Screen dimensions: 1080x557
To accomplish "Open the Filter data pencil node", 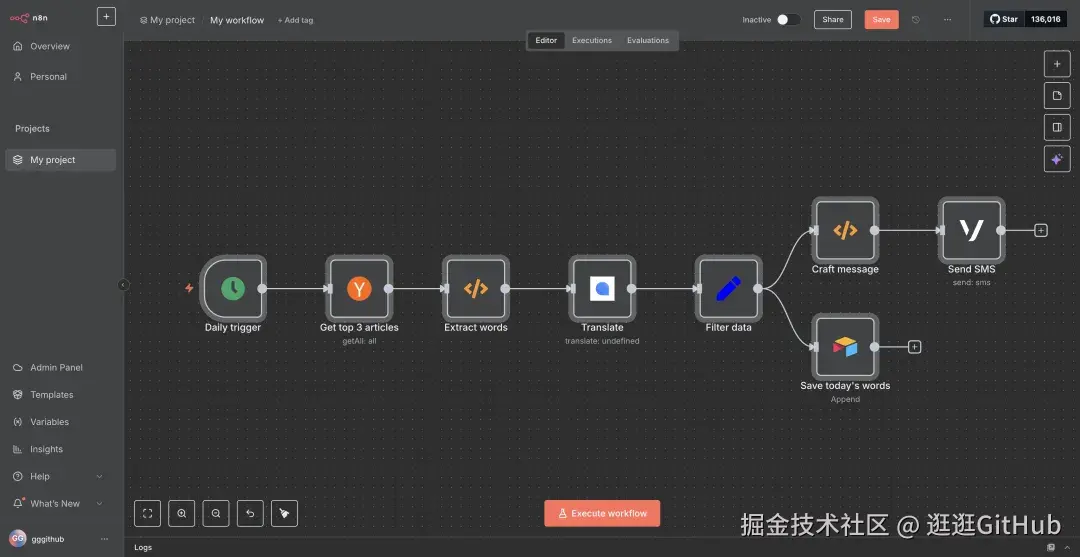I will [x=728, y=288].
